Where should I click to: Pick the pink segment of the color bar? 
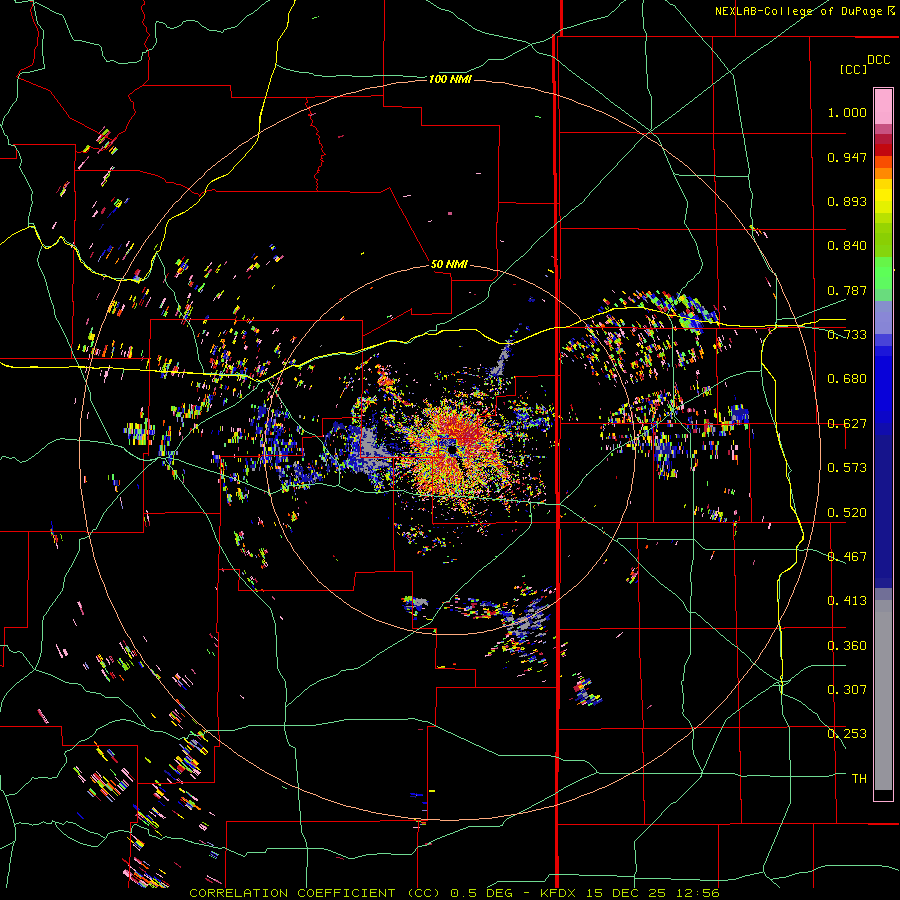click(x=883, y=107)
